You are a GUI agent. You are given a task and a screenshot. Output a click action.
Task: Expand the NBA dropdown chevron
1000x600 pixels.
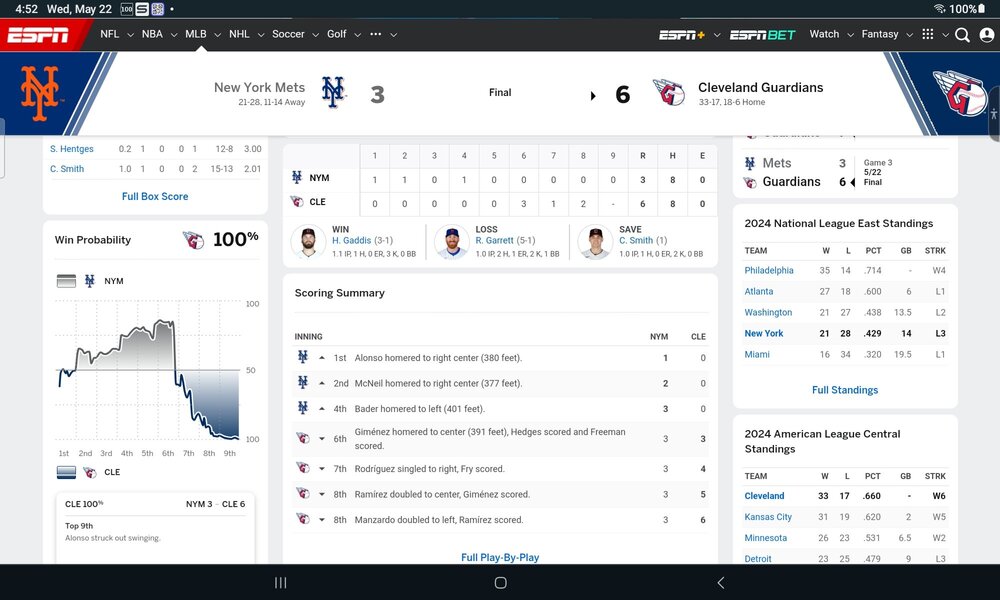(173, 35)
